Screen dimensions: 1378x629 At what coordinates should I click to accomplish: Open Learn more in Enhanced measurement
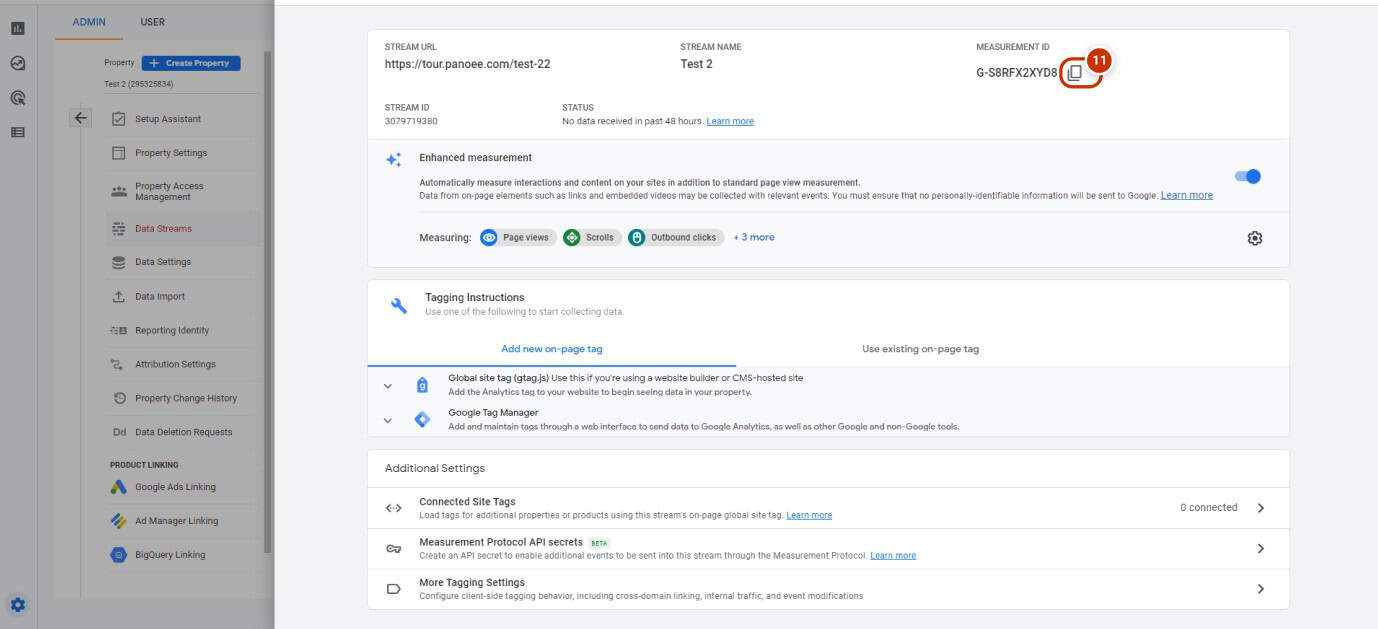1187,195
